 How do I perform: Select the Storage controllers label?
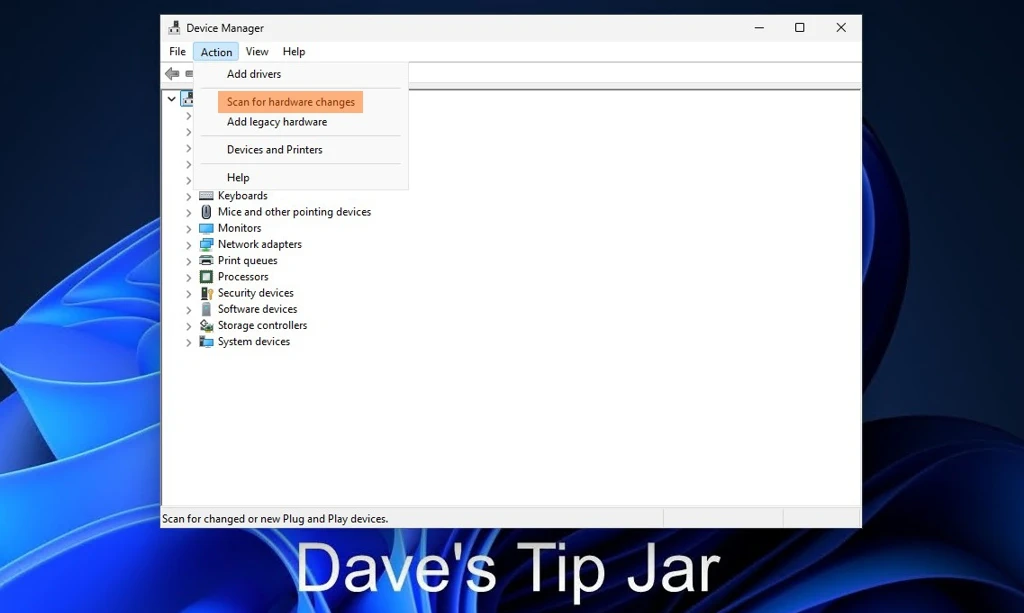(262, 325)
